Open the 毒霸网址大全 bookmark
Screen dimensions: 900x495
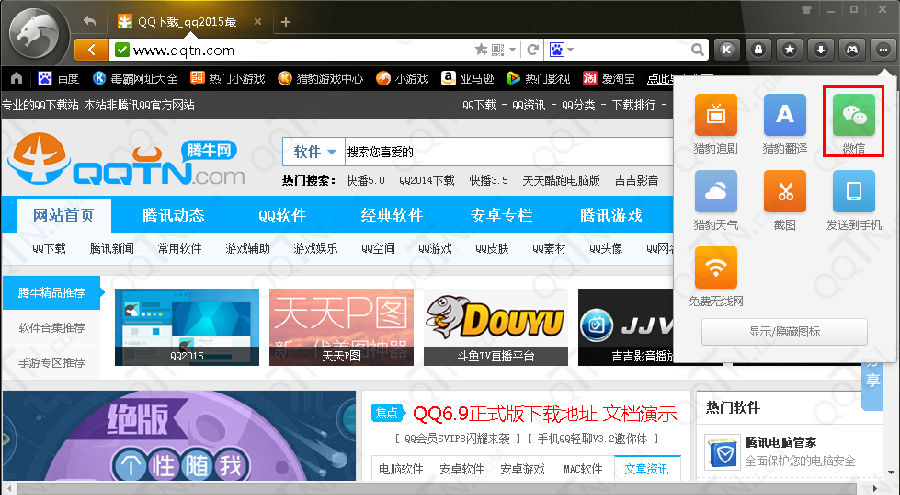click(135, 79)
